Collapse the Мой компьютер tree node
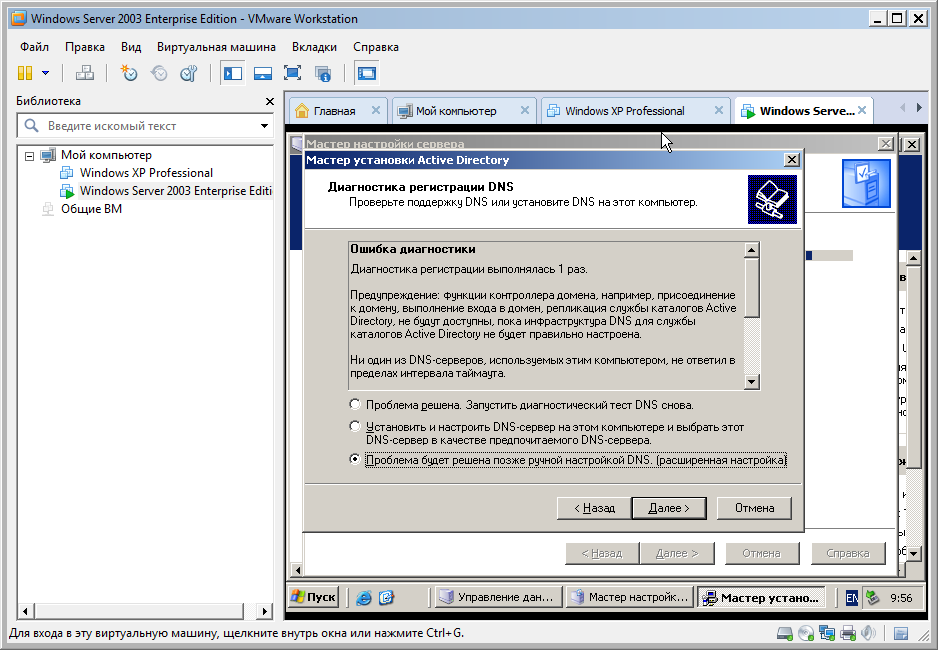 29,156
